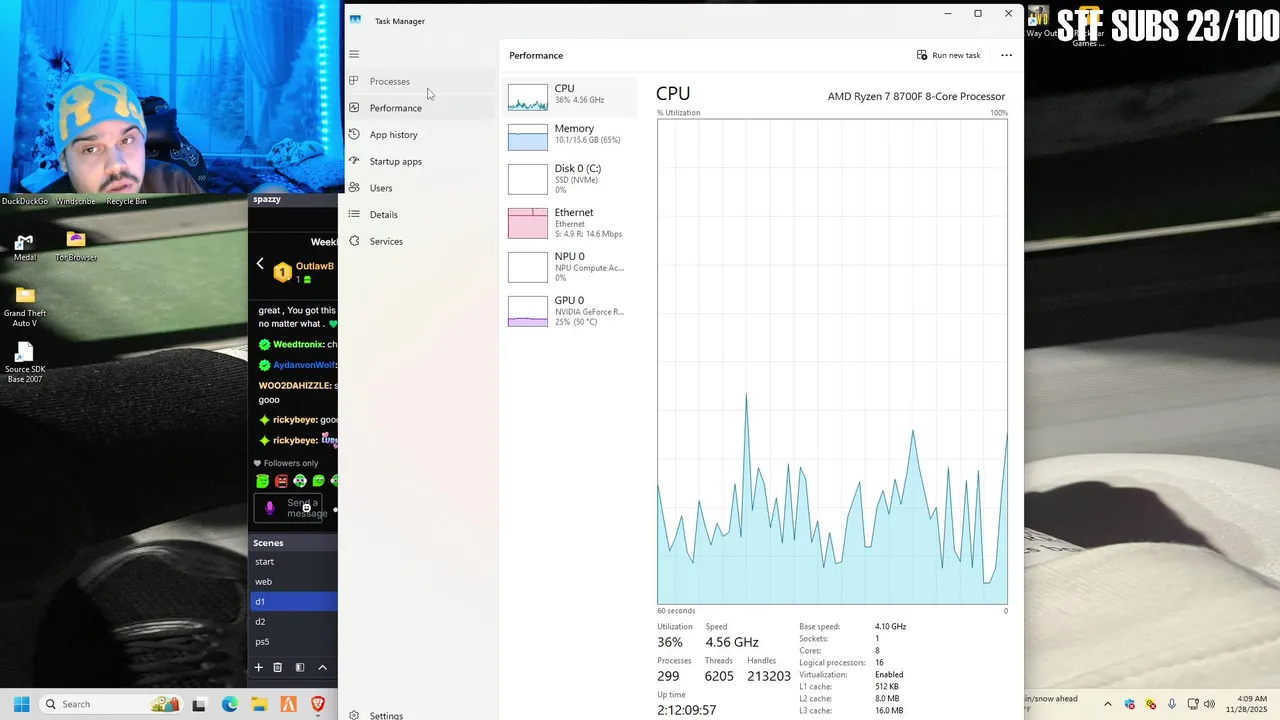Image resolution: width=1280 pixels, height=720 pixels.
Task: Select the web scene
Action: [294, 582]
